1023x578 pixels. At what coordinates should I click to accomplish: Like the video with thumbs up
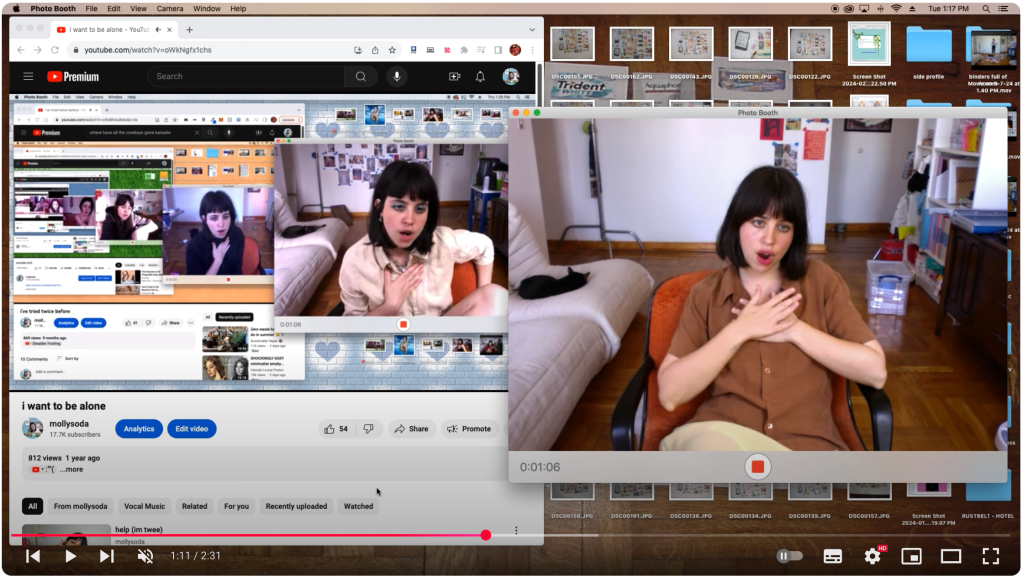coord(330,429)
